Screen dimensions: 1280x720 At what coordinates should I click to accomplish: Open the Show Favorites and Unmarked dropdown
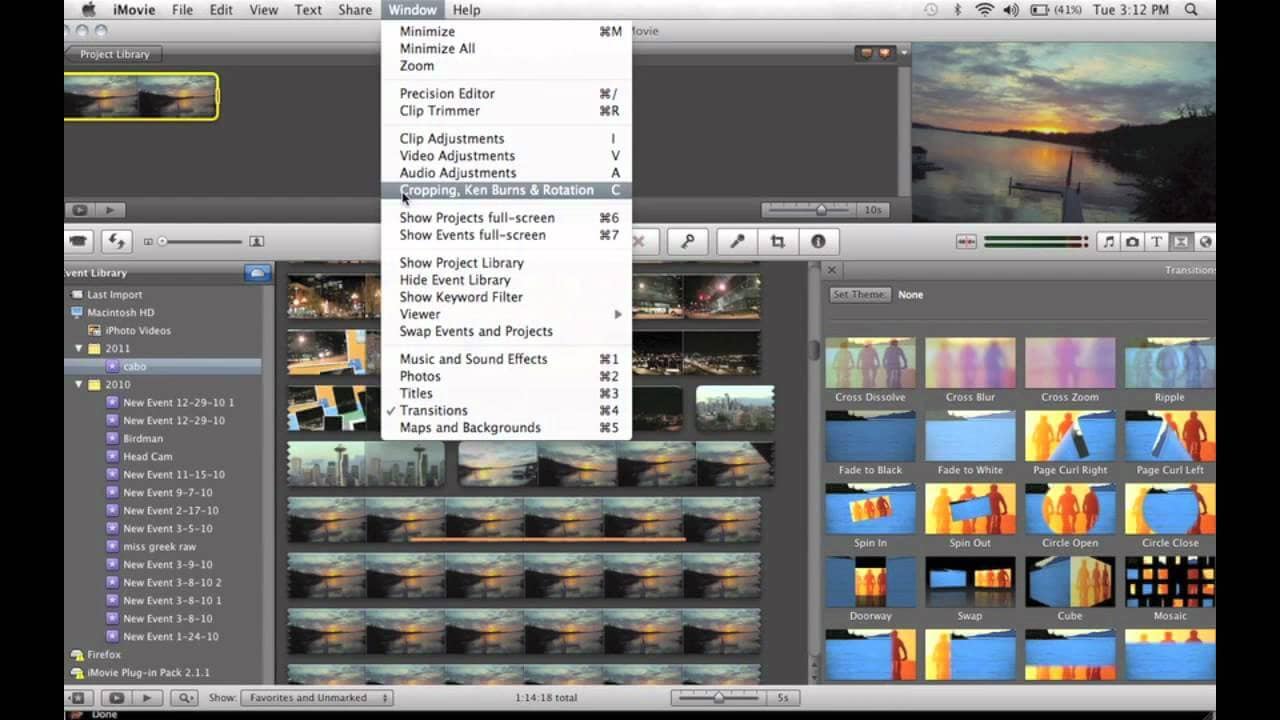point(316,698)
